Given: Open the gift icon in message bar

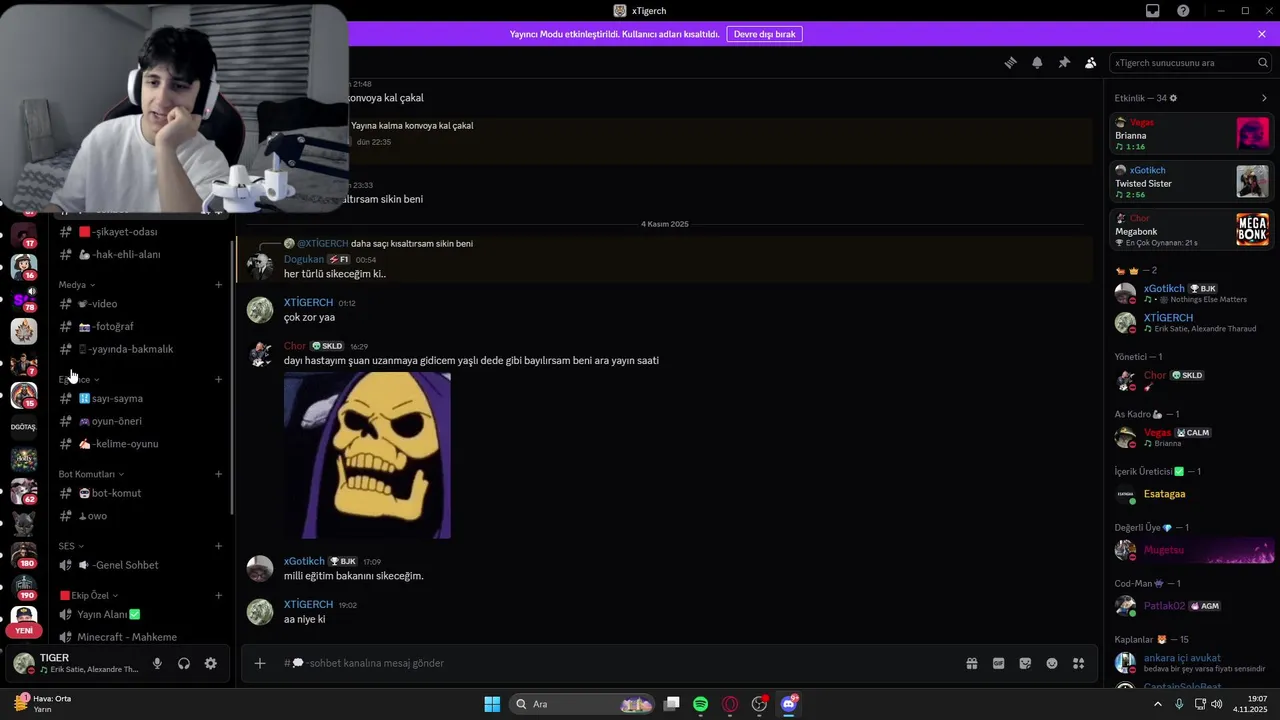Looking at the screenshot, I should point(971,663).
